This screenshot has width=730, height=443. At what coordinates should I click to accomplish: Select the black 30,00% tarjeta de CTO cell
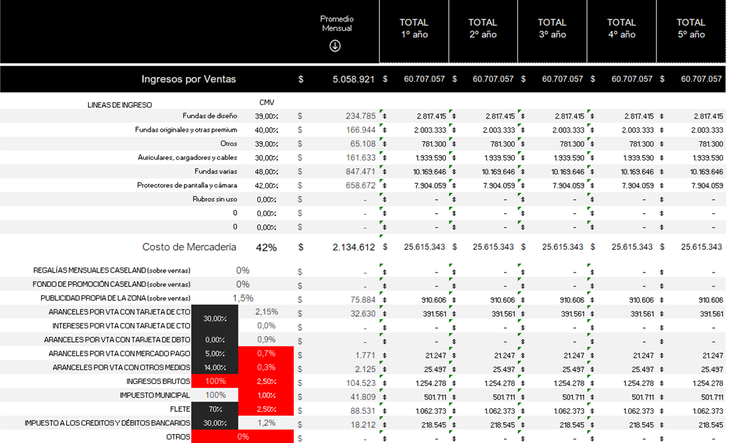(214, 319)
